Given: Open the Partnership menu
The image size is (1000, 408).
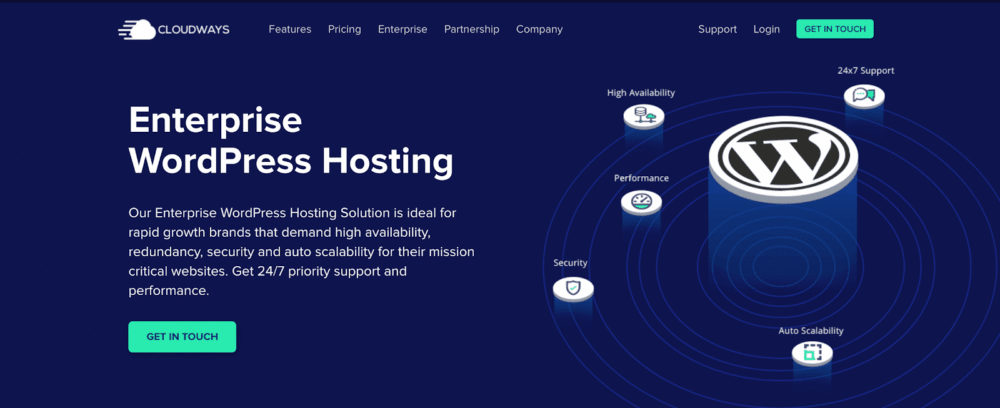Looking at the screenshot, I should point(471,30).
